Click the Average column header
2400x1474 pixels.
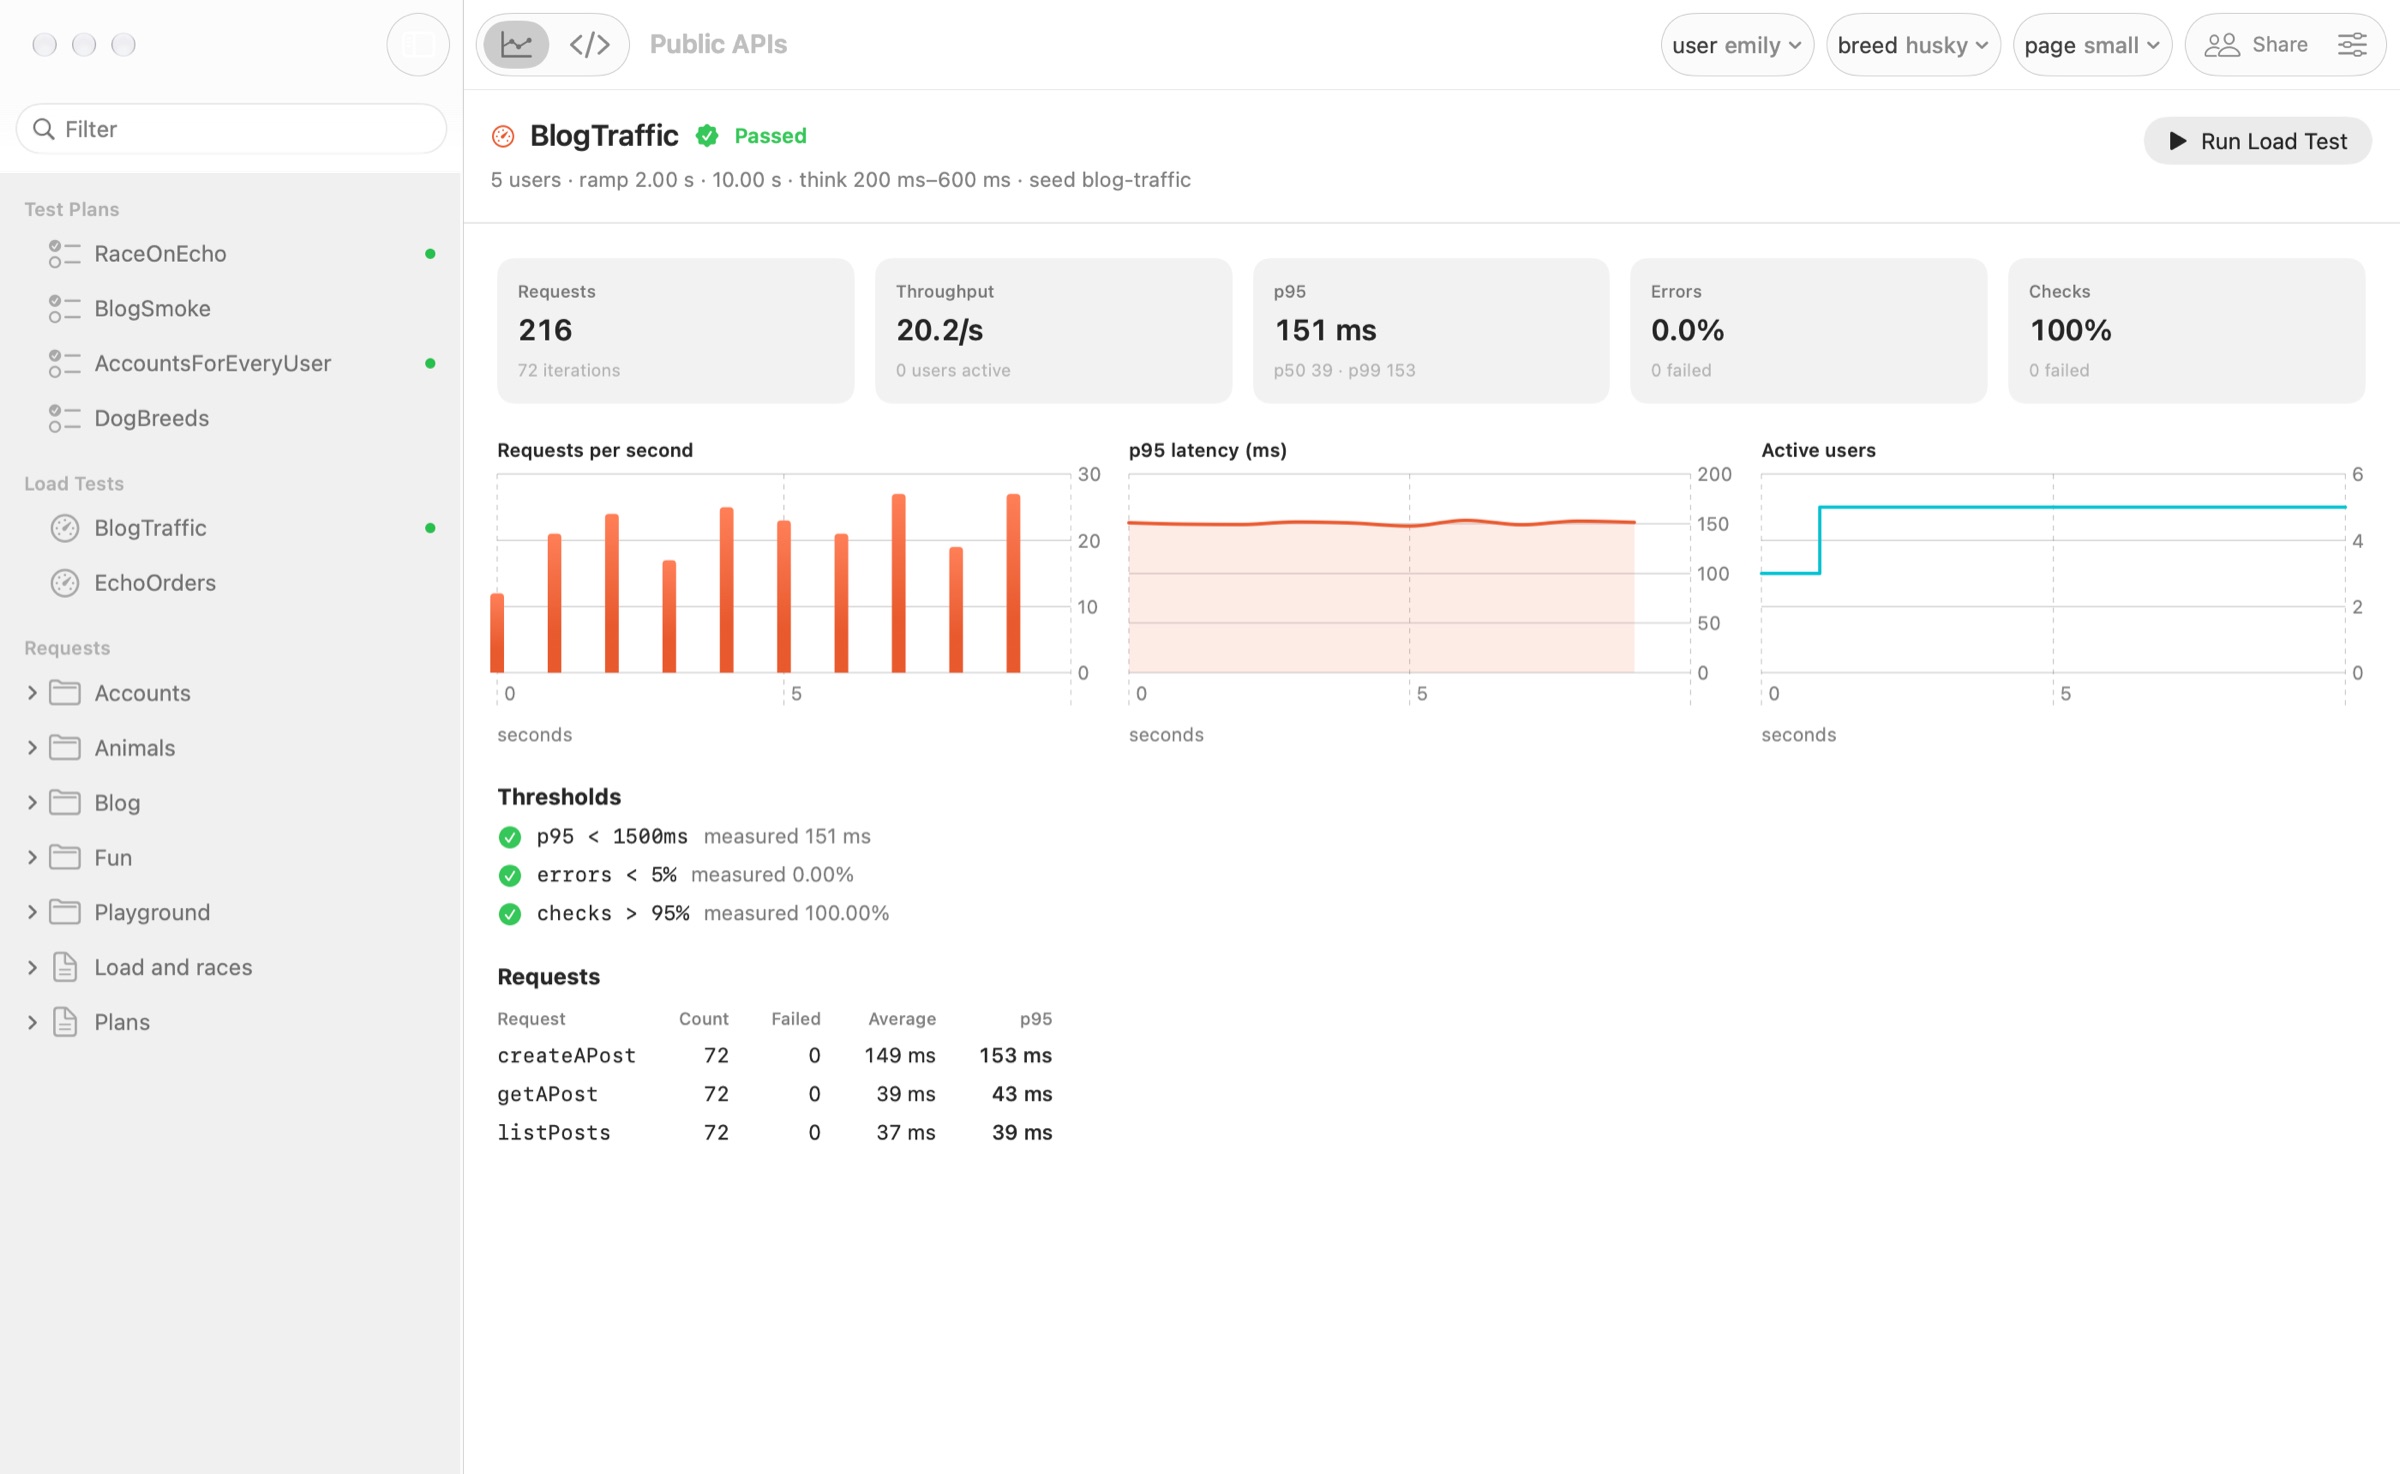coord(902,1019)
